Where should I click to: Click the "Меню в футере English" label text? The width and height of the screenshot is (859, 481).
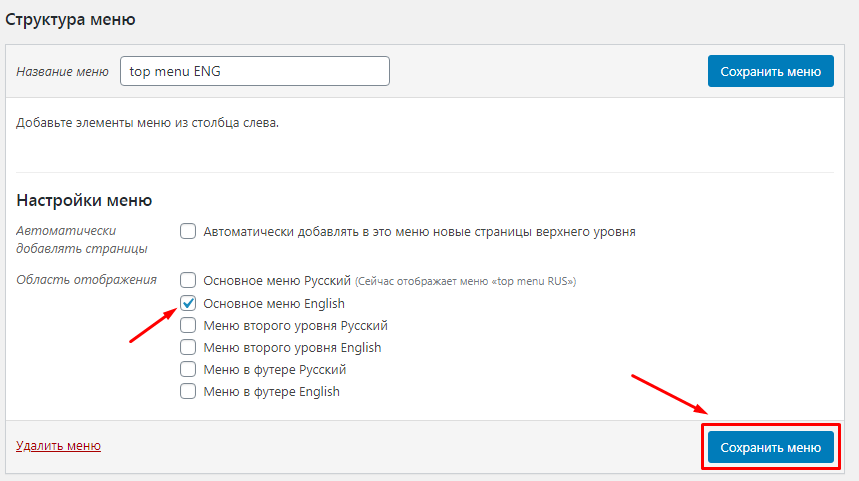pyautogui.click(x=271, y=391)
